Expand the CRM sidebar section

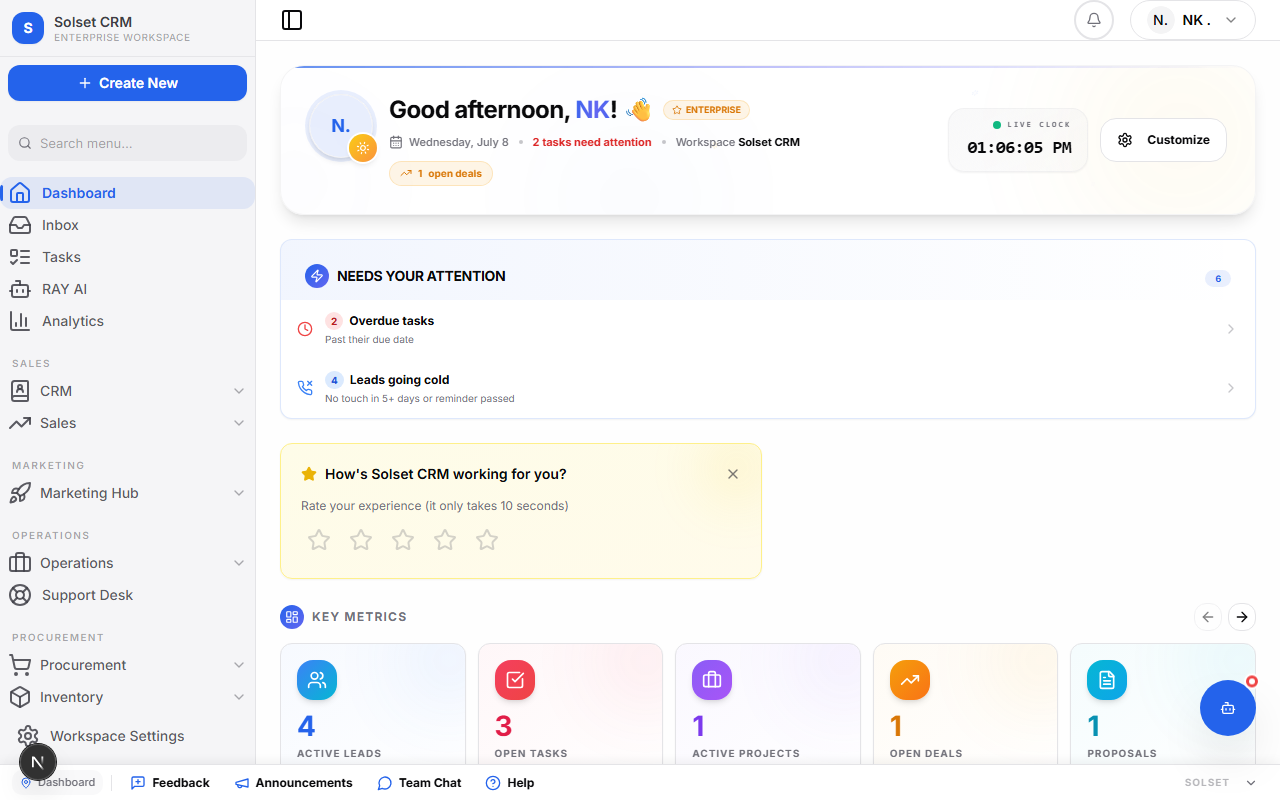127,391
